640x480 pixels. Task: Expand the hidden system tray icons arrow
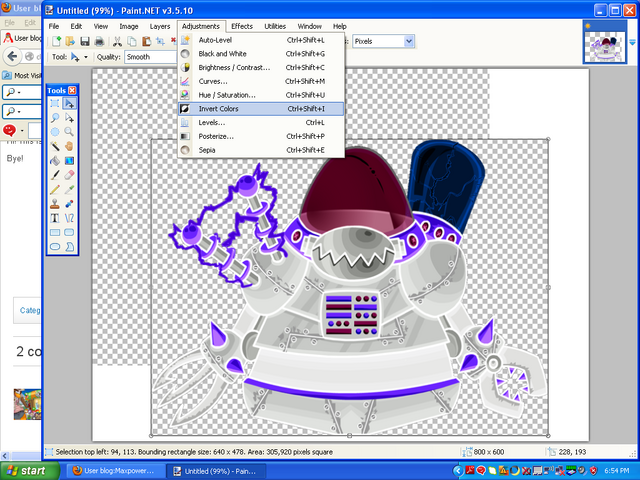(x=458, y=471)
